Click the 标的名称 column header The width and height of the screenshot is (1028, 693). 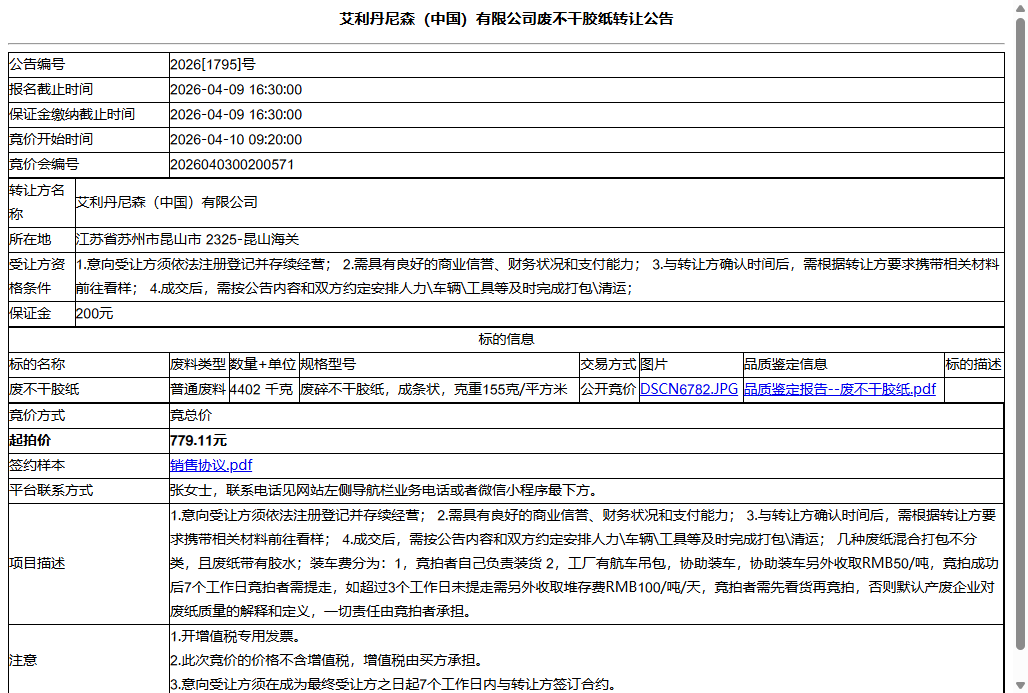(x=89, y=365)
